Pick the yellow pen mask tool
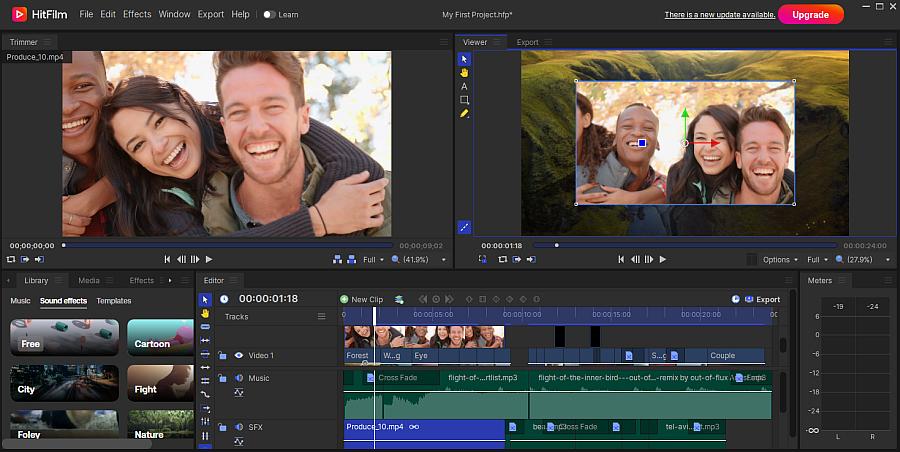 [x=464, y=114]
